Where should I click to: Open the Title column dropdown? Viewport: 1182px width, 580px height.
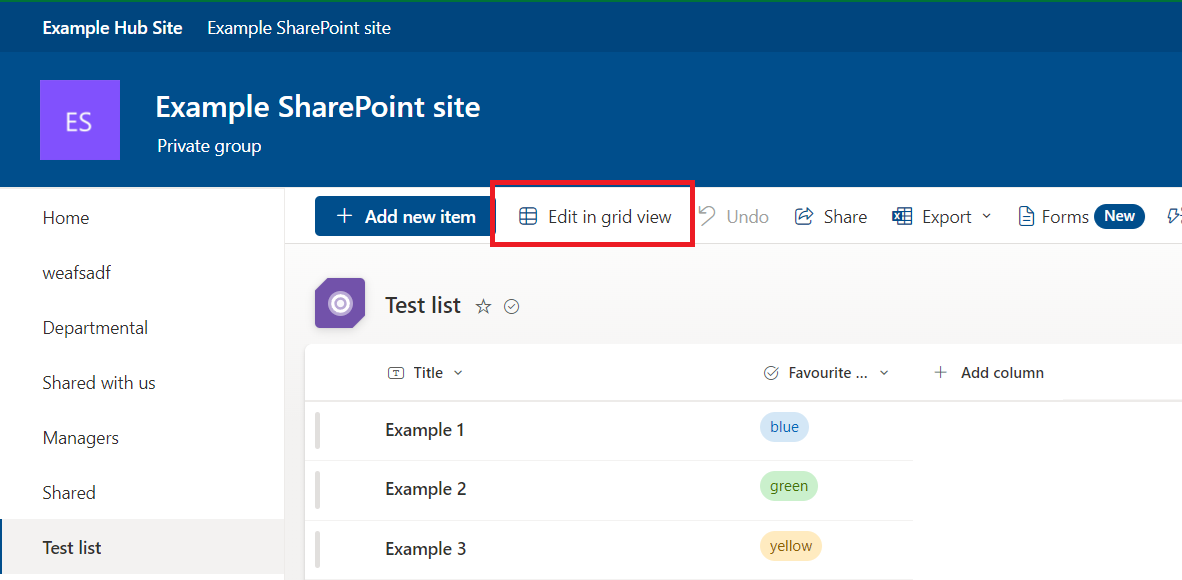458,372
